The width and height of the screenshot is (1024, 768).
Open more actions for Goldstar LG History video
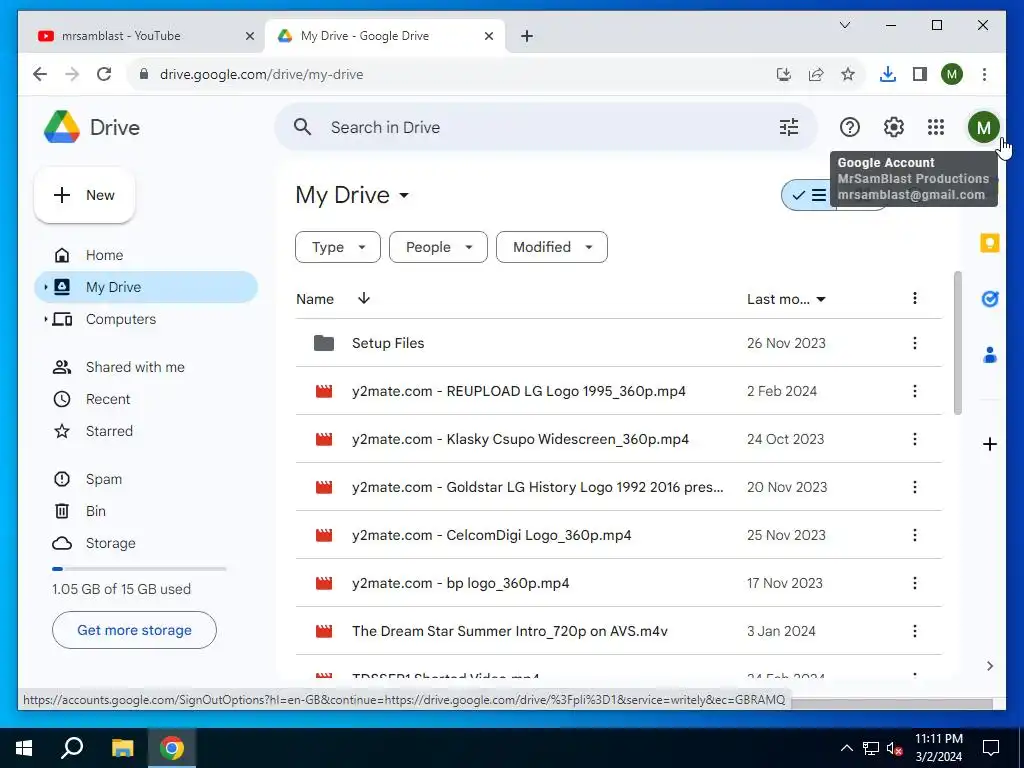[914, 487]
